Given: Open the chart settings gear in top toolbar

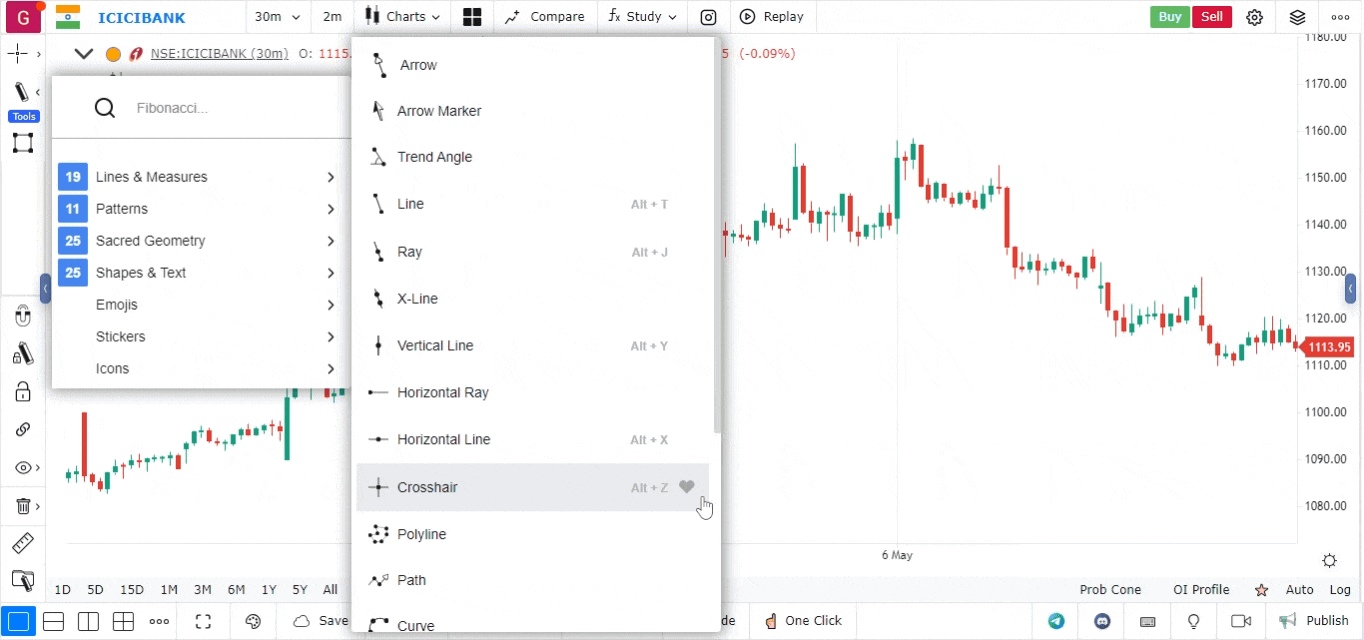Looking at the screenshot, I should tap(1255, 17).
